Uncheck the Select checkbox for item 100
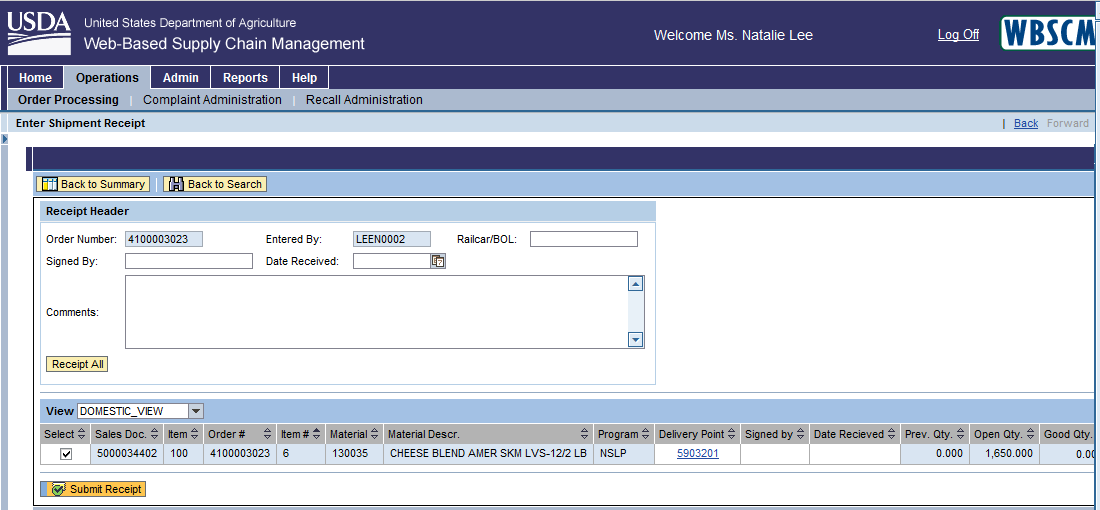 pyautogui.click(x=66, y=454)
